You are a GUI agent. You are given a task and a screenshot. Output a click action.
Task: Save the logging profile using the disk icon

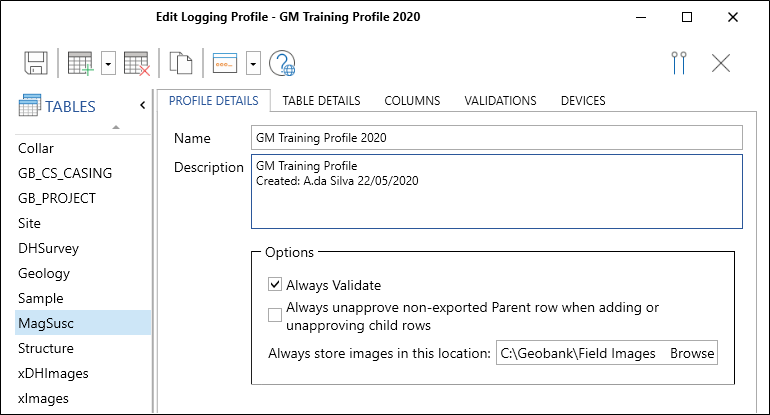(x=36, y=63)
